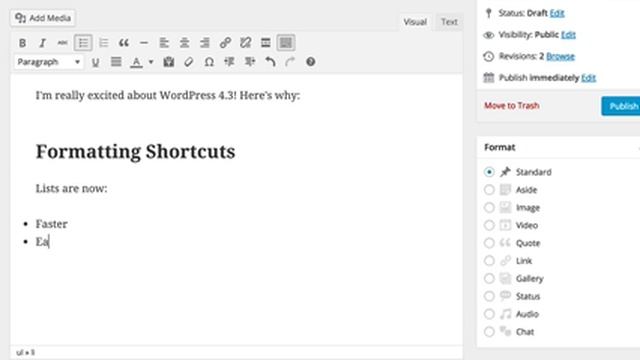Image resolution: width=640 pixels, height=360 pixels.
Task: Remove link from text
Action: [x=245, y=42]
